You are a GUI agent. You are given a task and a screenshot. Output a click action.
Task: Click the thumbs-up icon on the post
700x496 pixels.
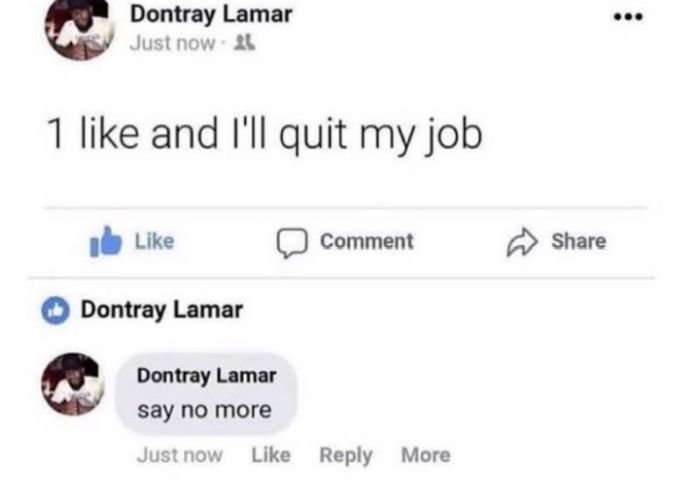point(104,242)
